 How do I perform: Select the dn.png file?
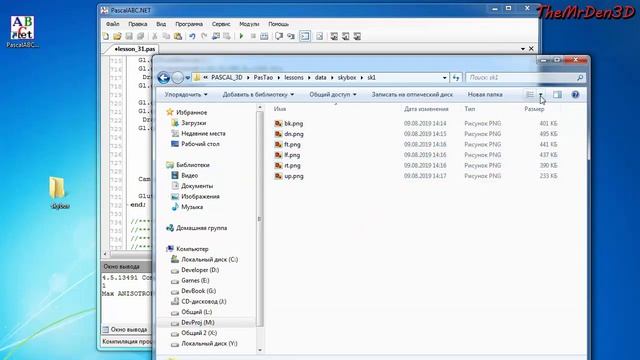(x=289, y=134)
